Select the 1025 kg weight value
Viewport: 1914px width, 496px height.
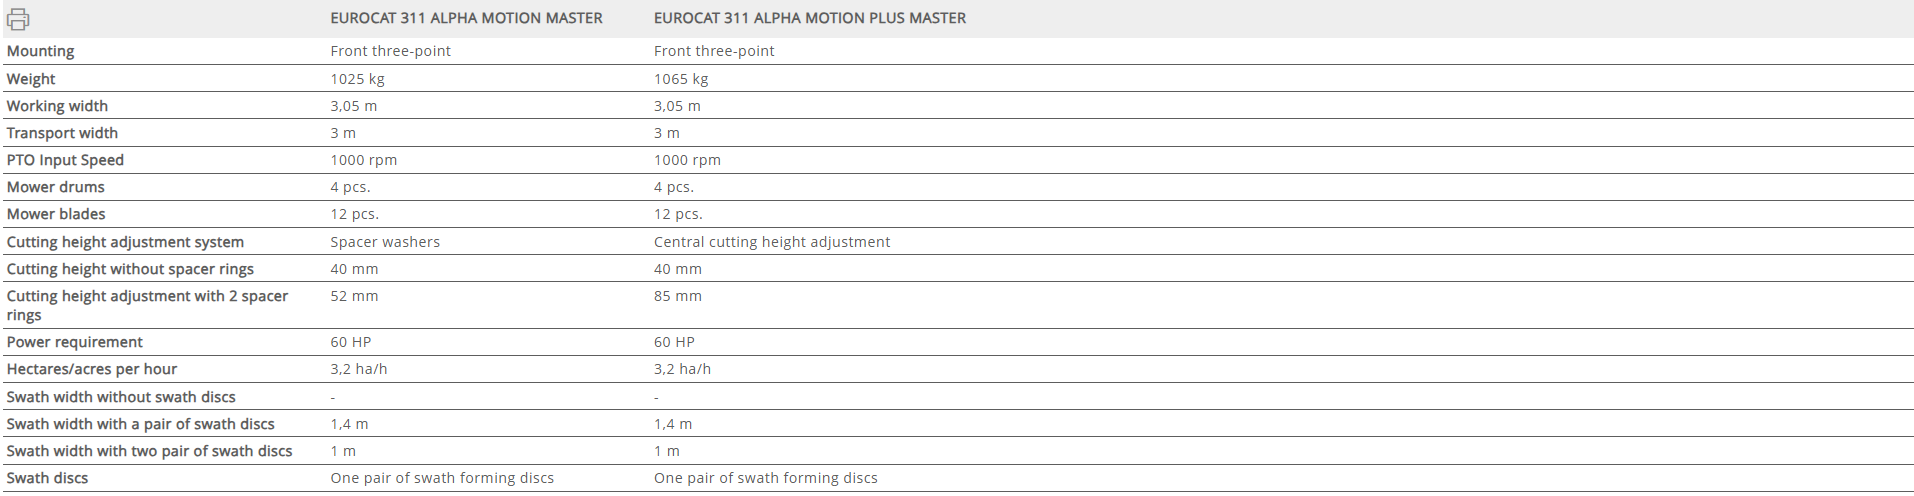pyautogui.click(x=357, y=79)
